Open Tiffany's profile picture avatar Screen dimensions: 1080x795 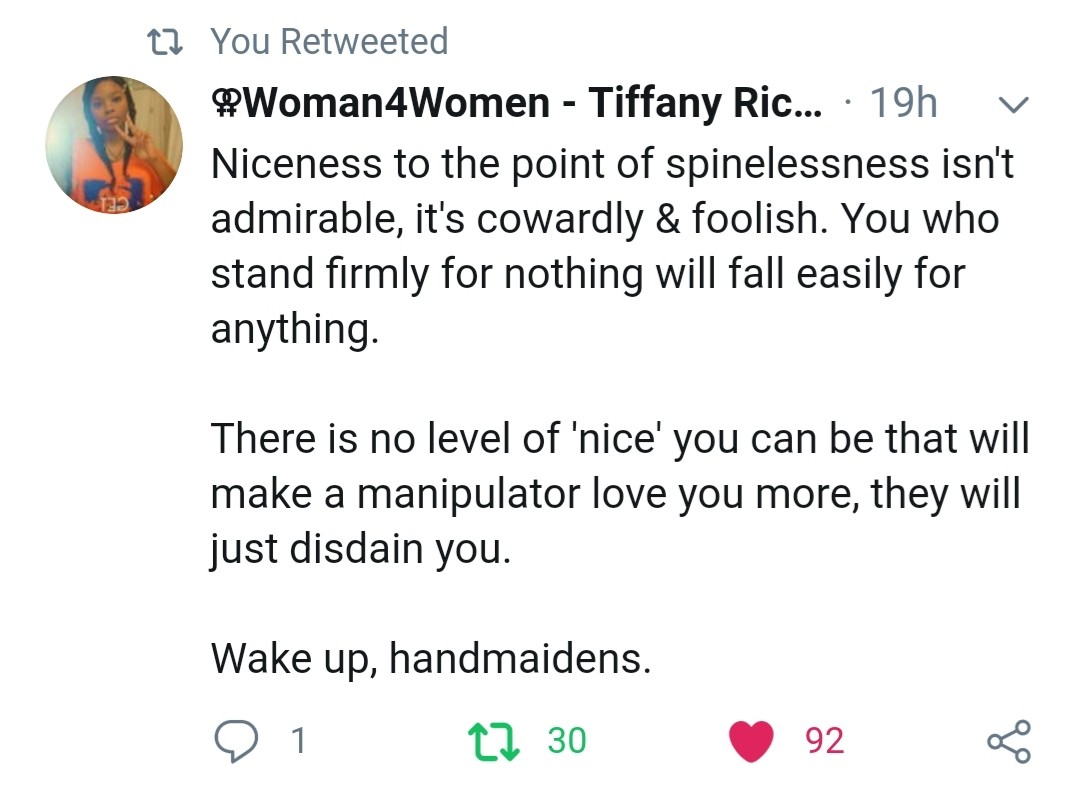tap(114, 145)
